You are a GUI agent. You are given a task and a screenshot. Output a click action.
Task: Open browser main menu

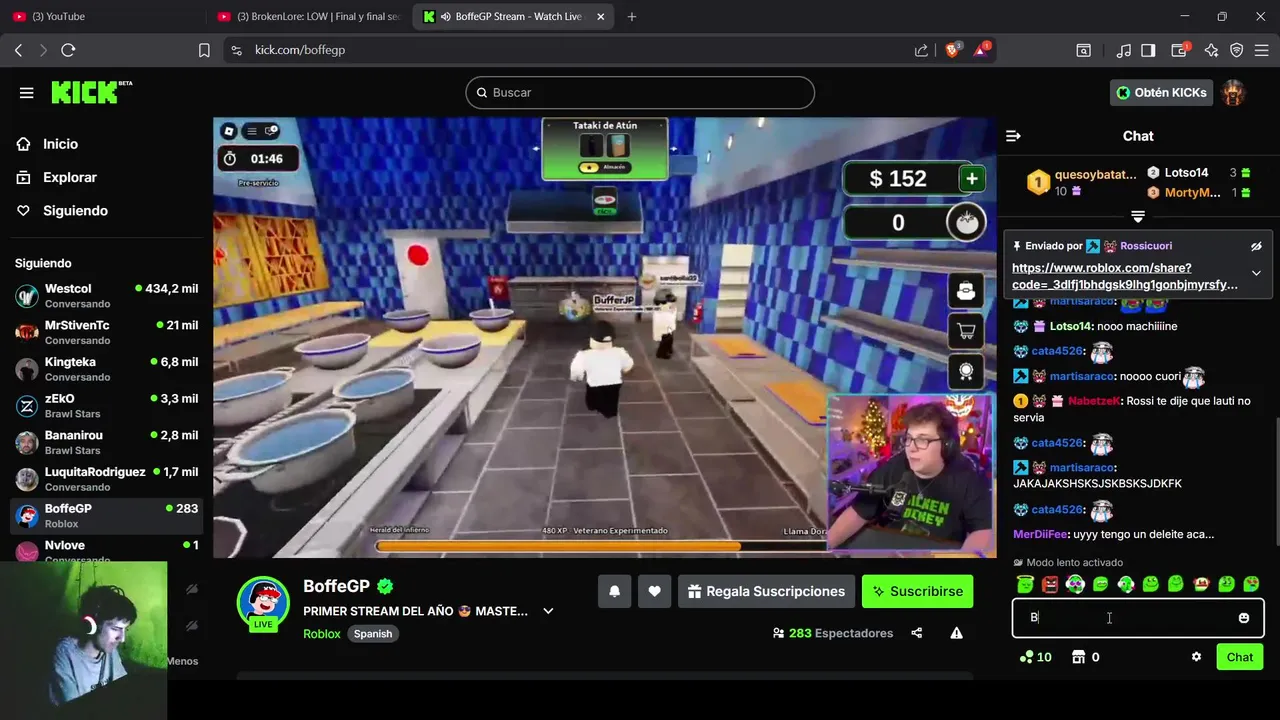tap(1262, 50)
